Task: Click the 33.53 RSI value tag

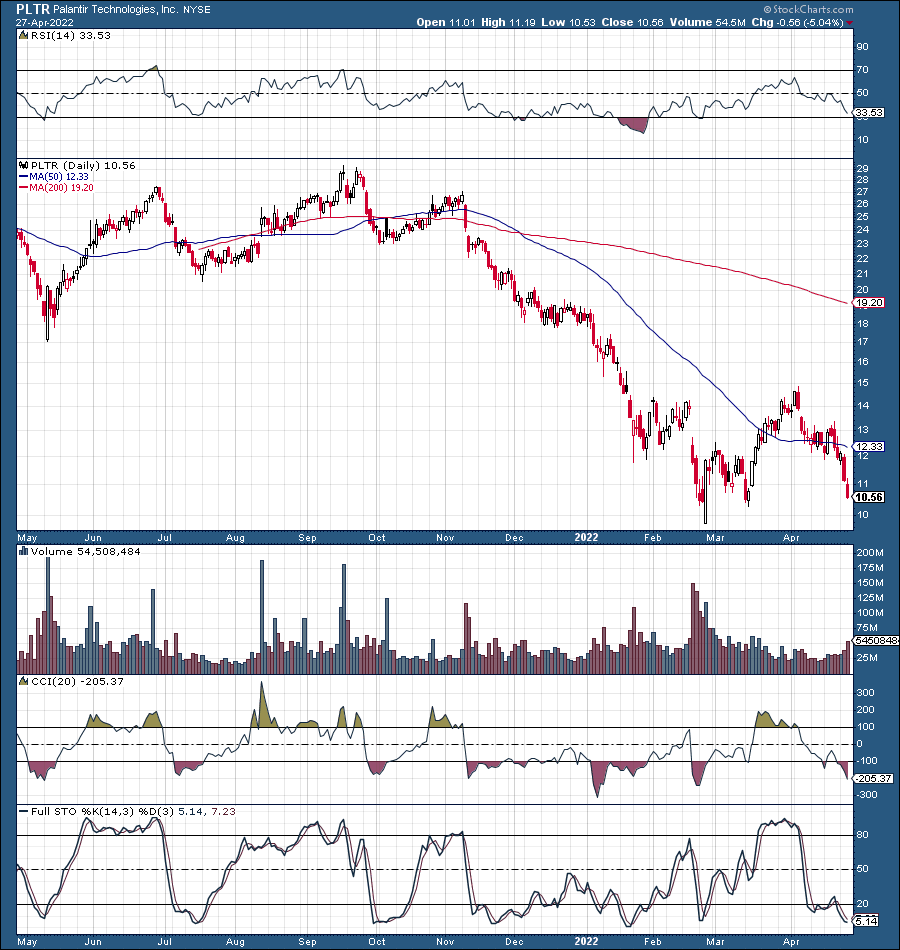Action: point(868,113)
